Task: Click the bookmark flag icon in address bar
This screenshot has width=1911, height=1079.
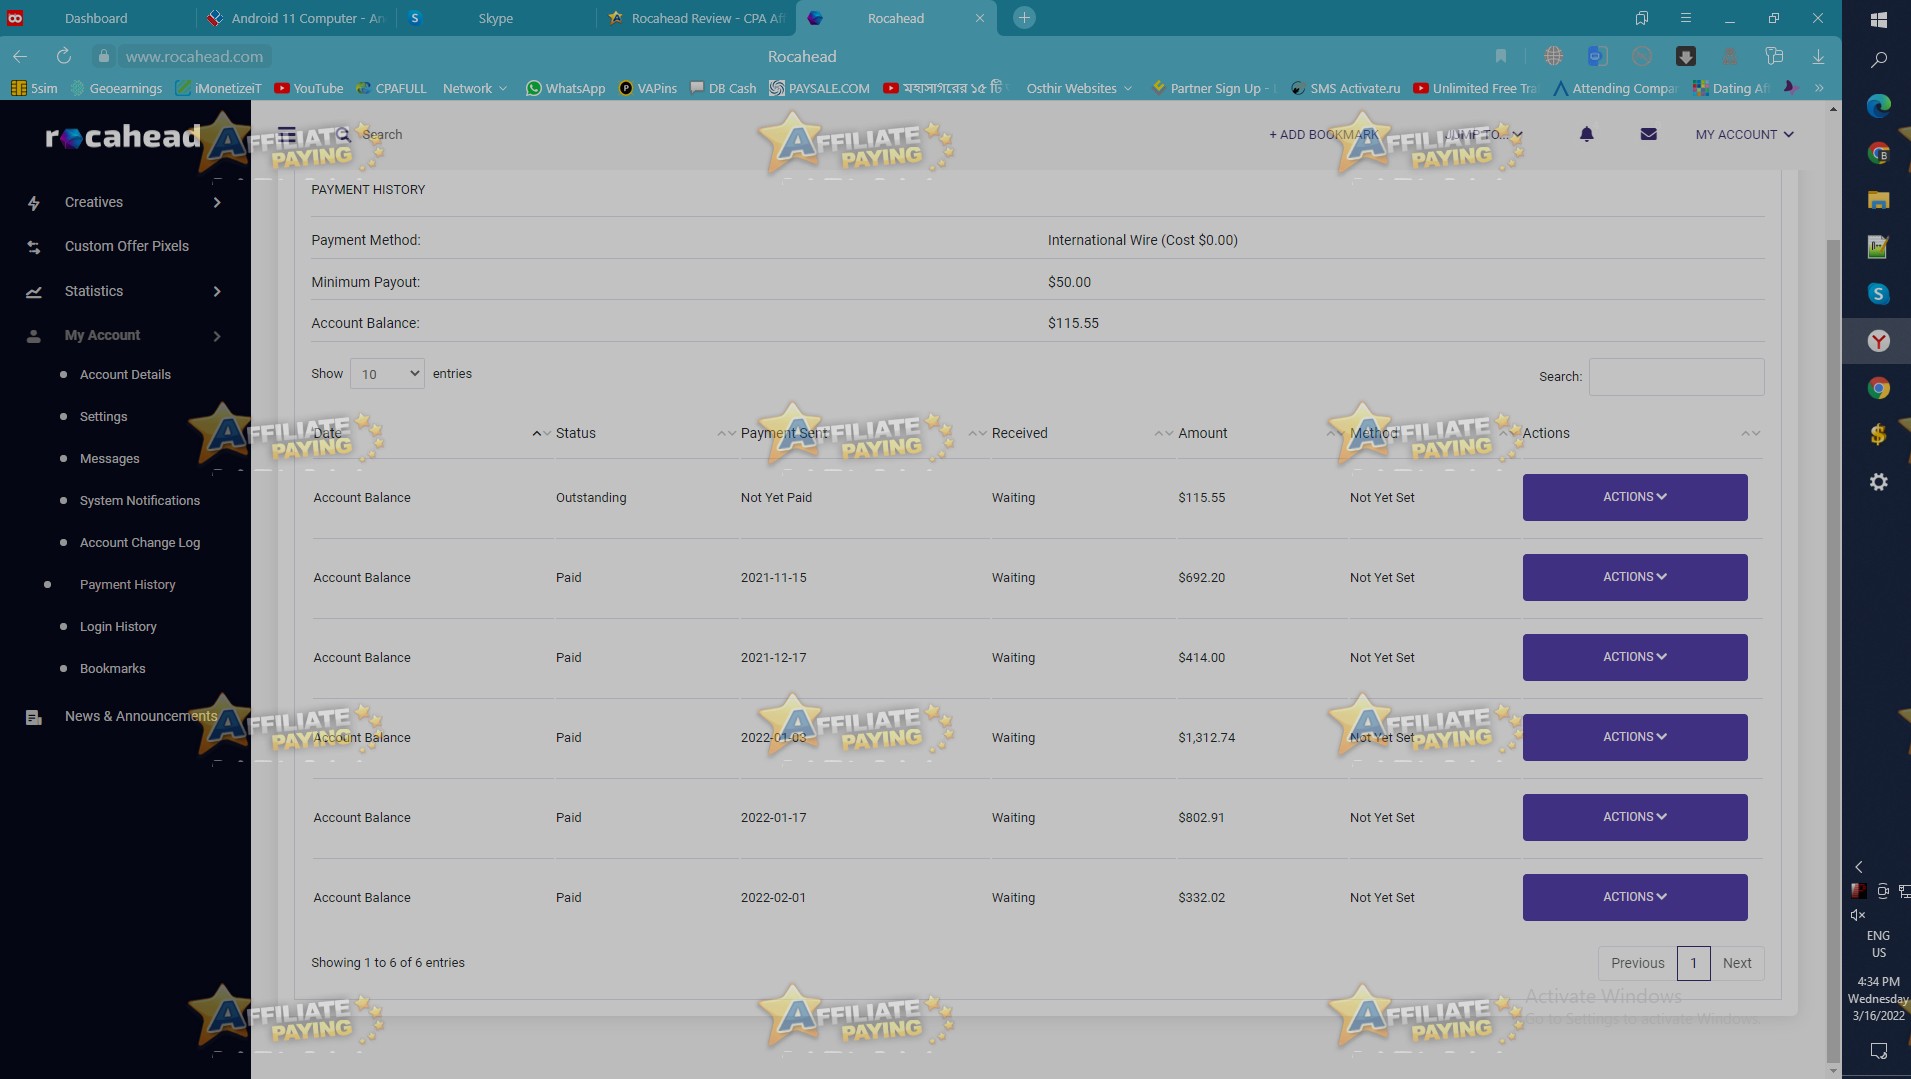Action: [x=1500, y=56]
